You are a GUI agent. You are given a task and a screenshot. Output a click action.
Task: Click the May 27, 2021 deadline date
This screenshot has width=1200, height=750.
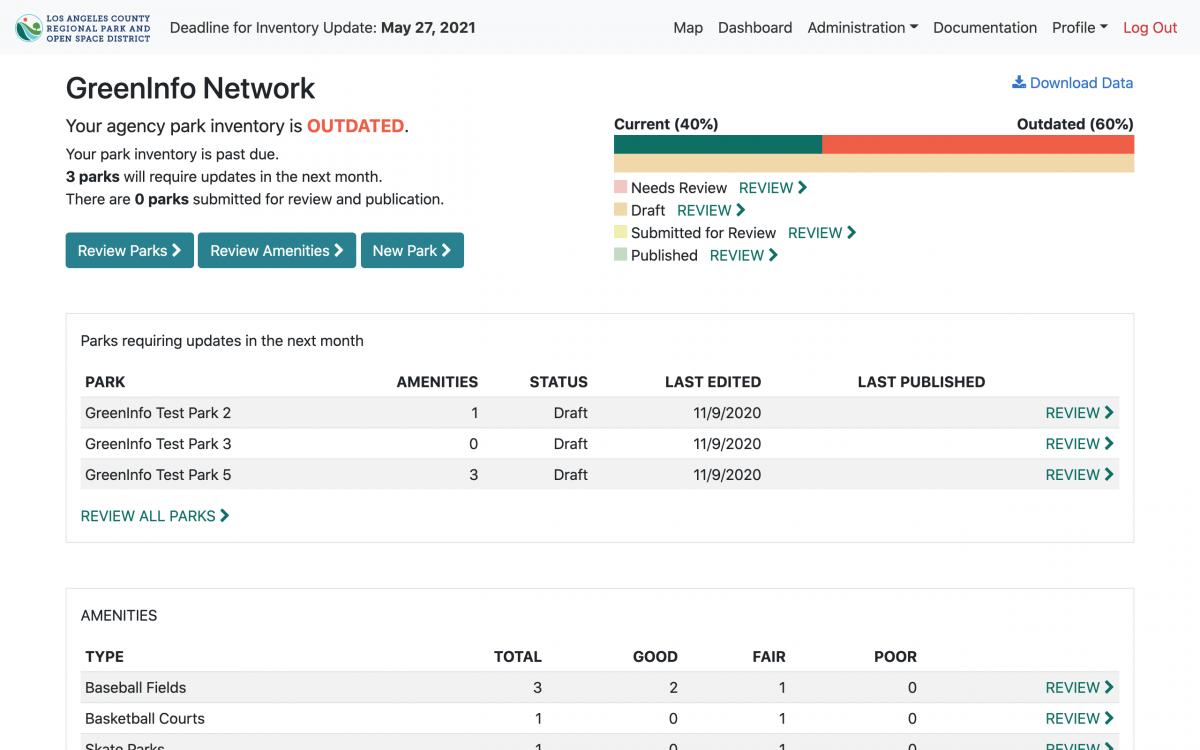point(428,28)
